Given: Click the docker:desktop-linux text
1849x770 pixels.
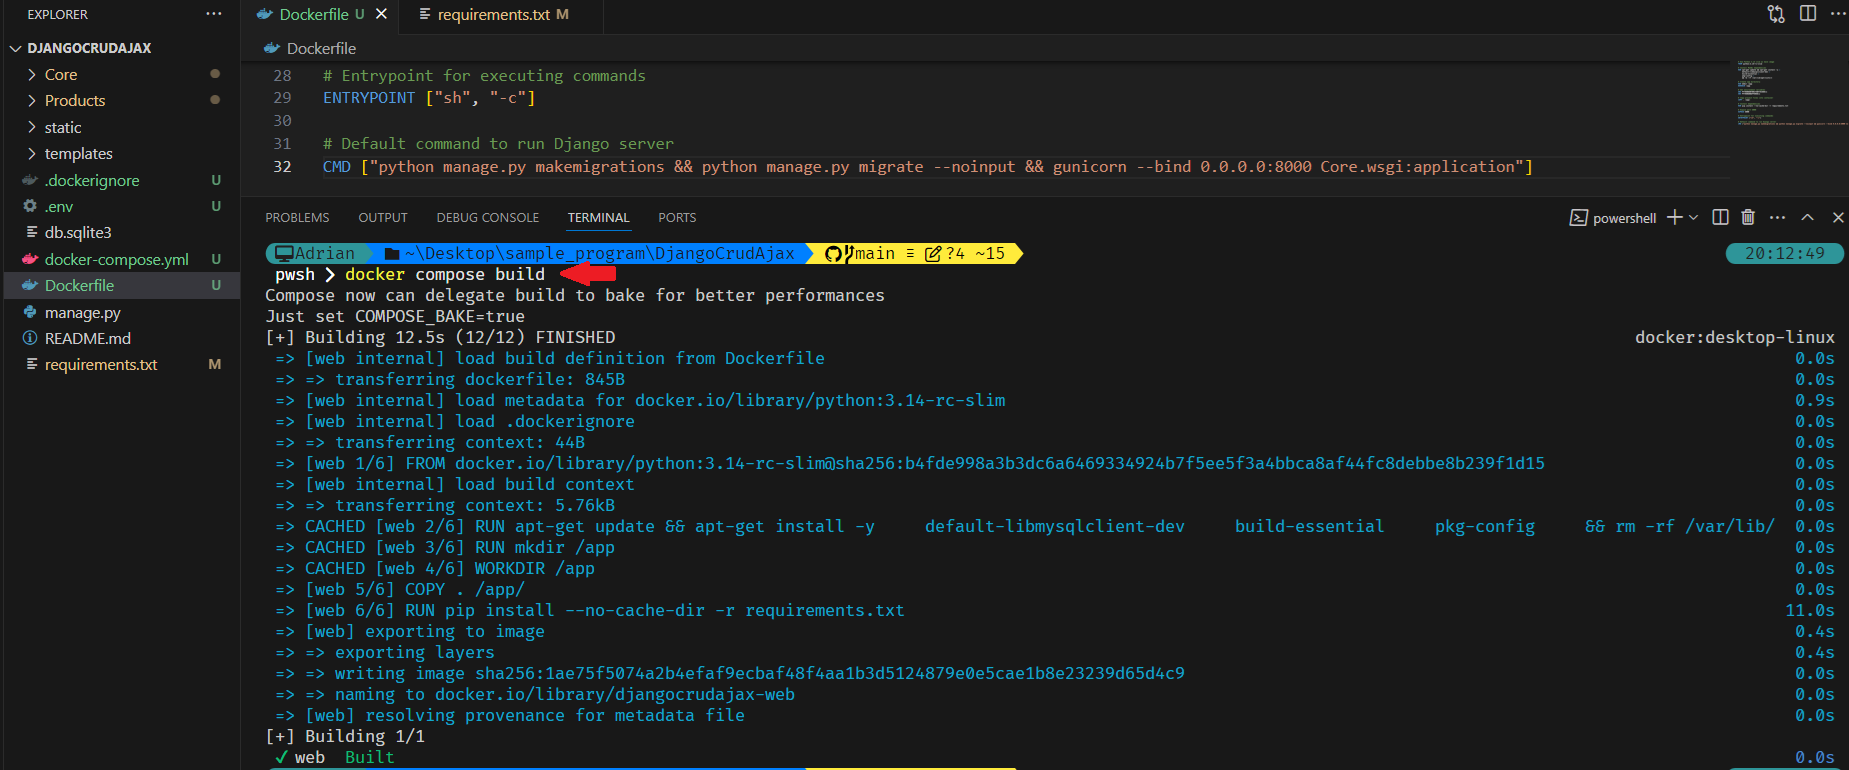Looking at the screenshot, I should 1735,337.
